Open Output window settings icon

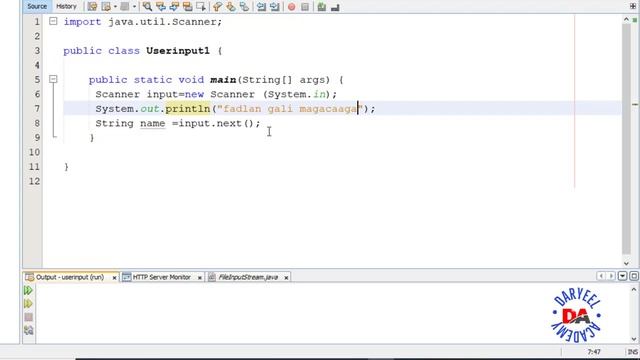click(28, 330)
